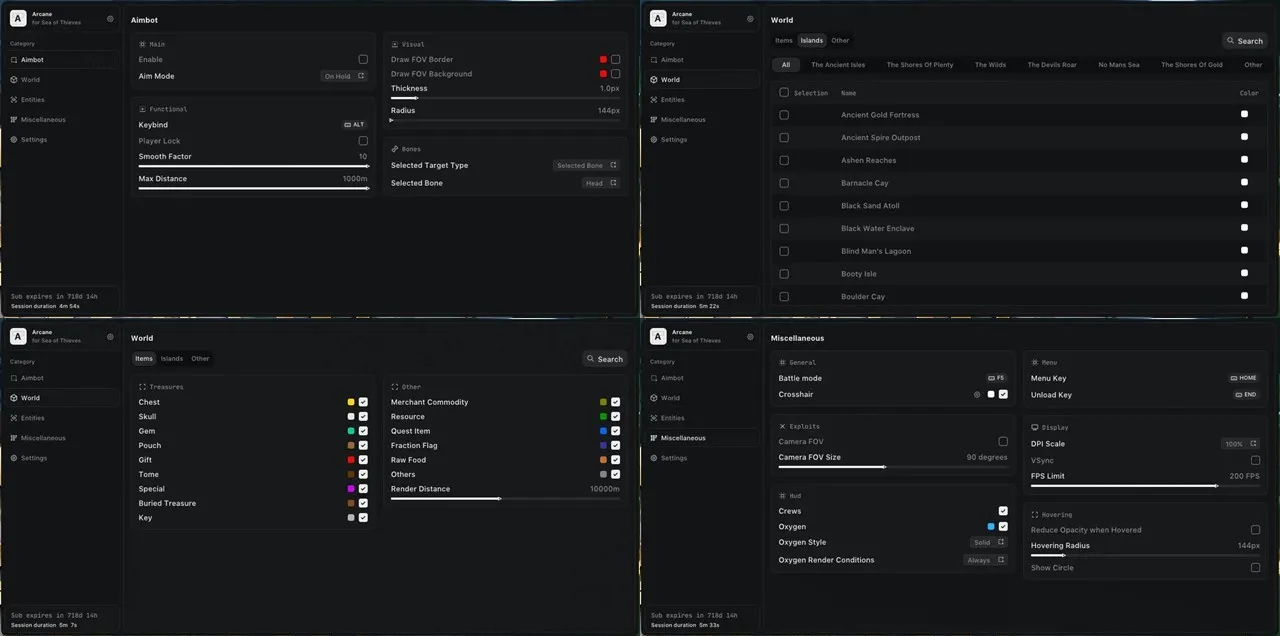Expand the Selected Bone Head dropdown

pyautogui.click(x=601, y=183)
